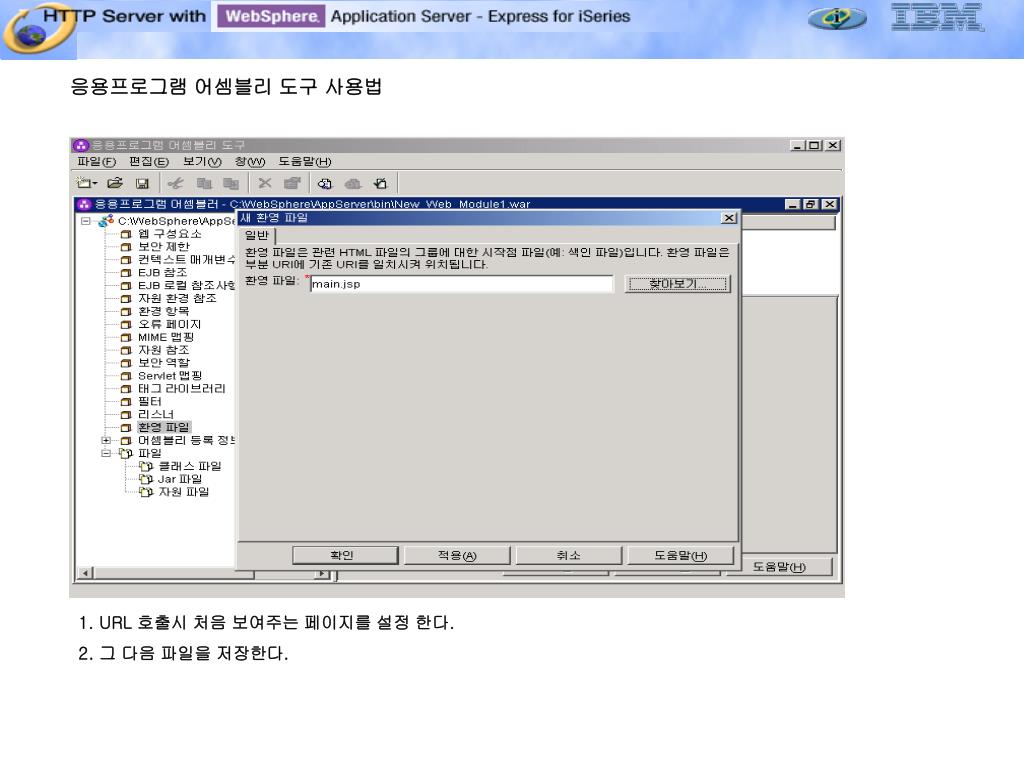Select the 일반 tab in the dialog

(257, 235)
